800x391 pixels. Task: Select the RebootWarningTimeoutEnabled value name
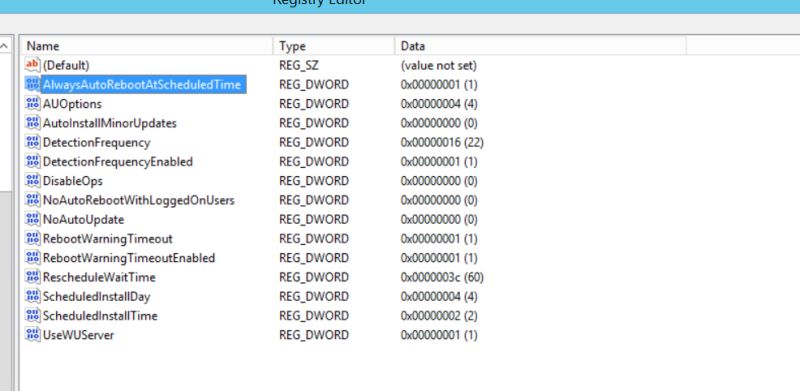pos(129,258)
